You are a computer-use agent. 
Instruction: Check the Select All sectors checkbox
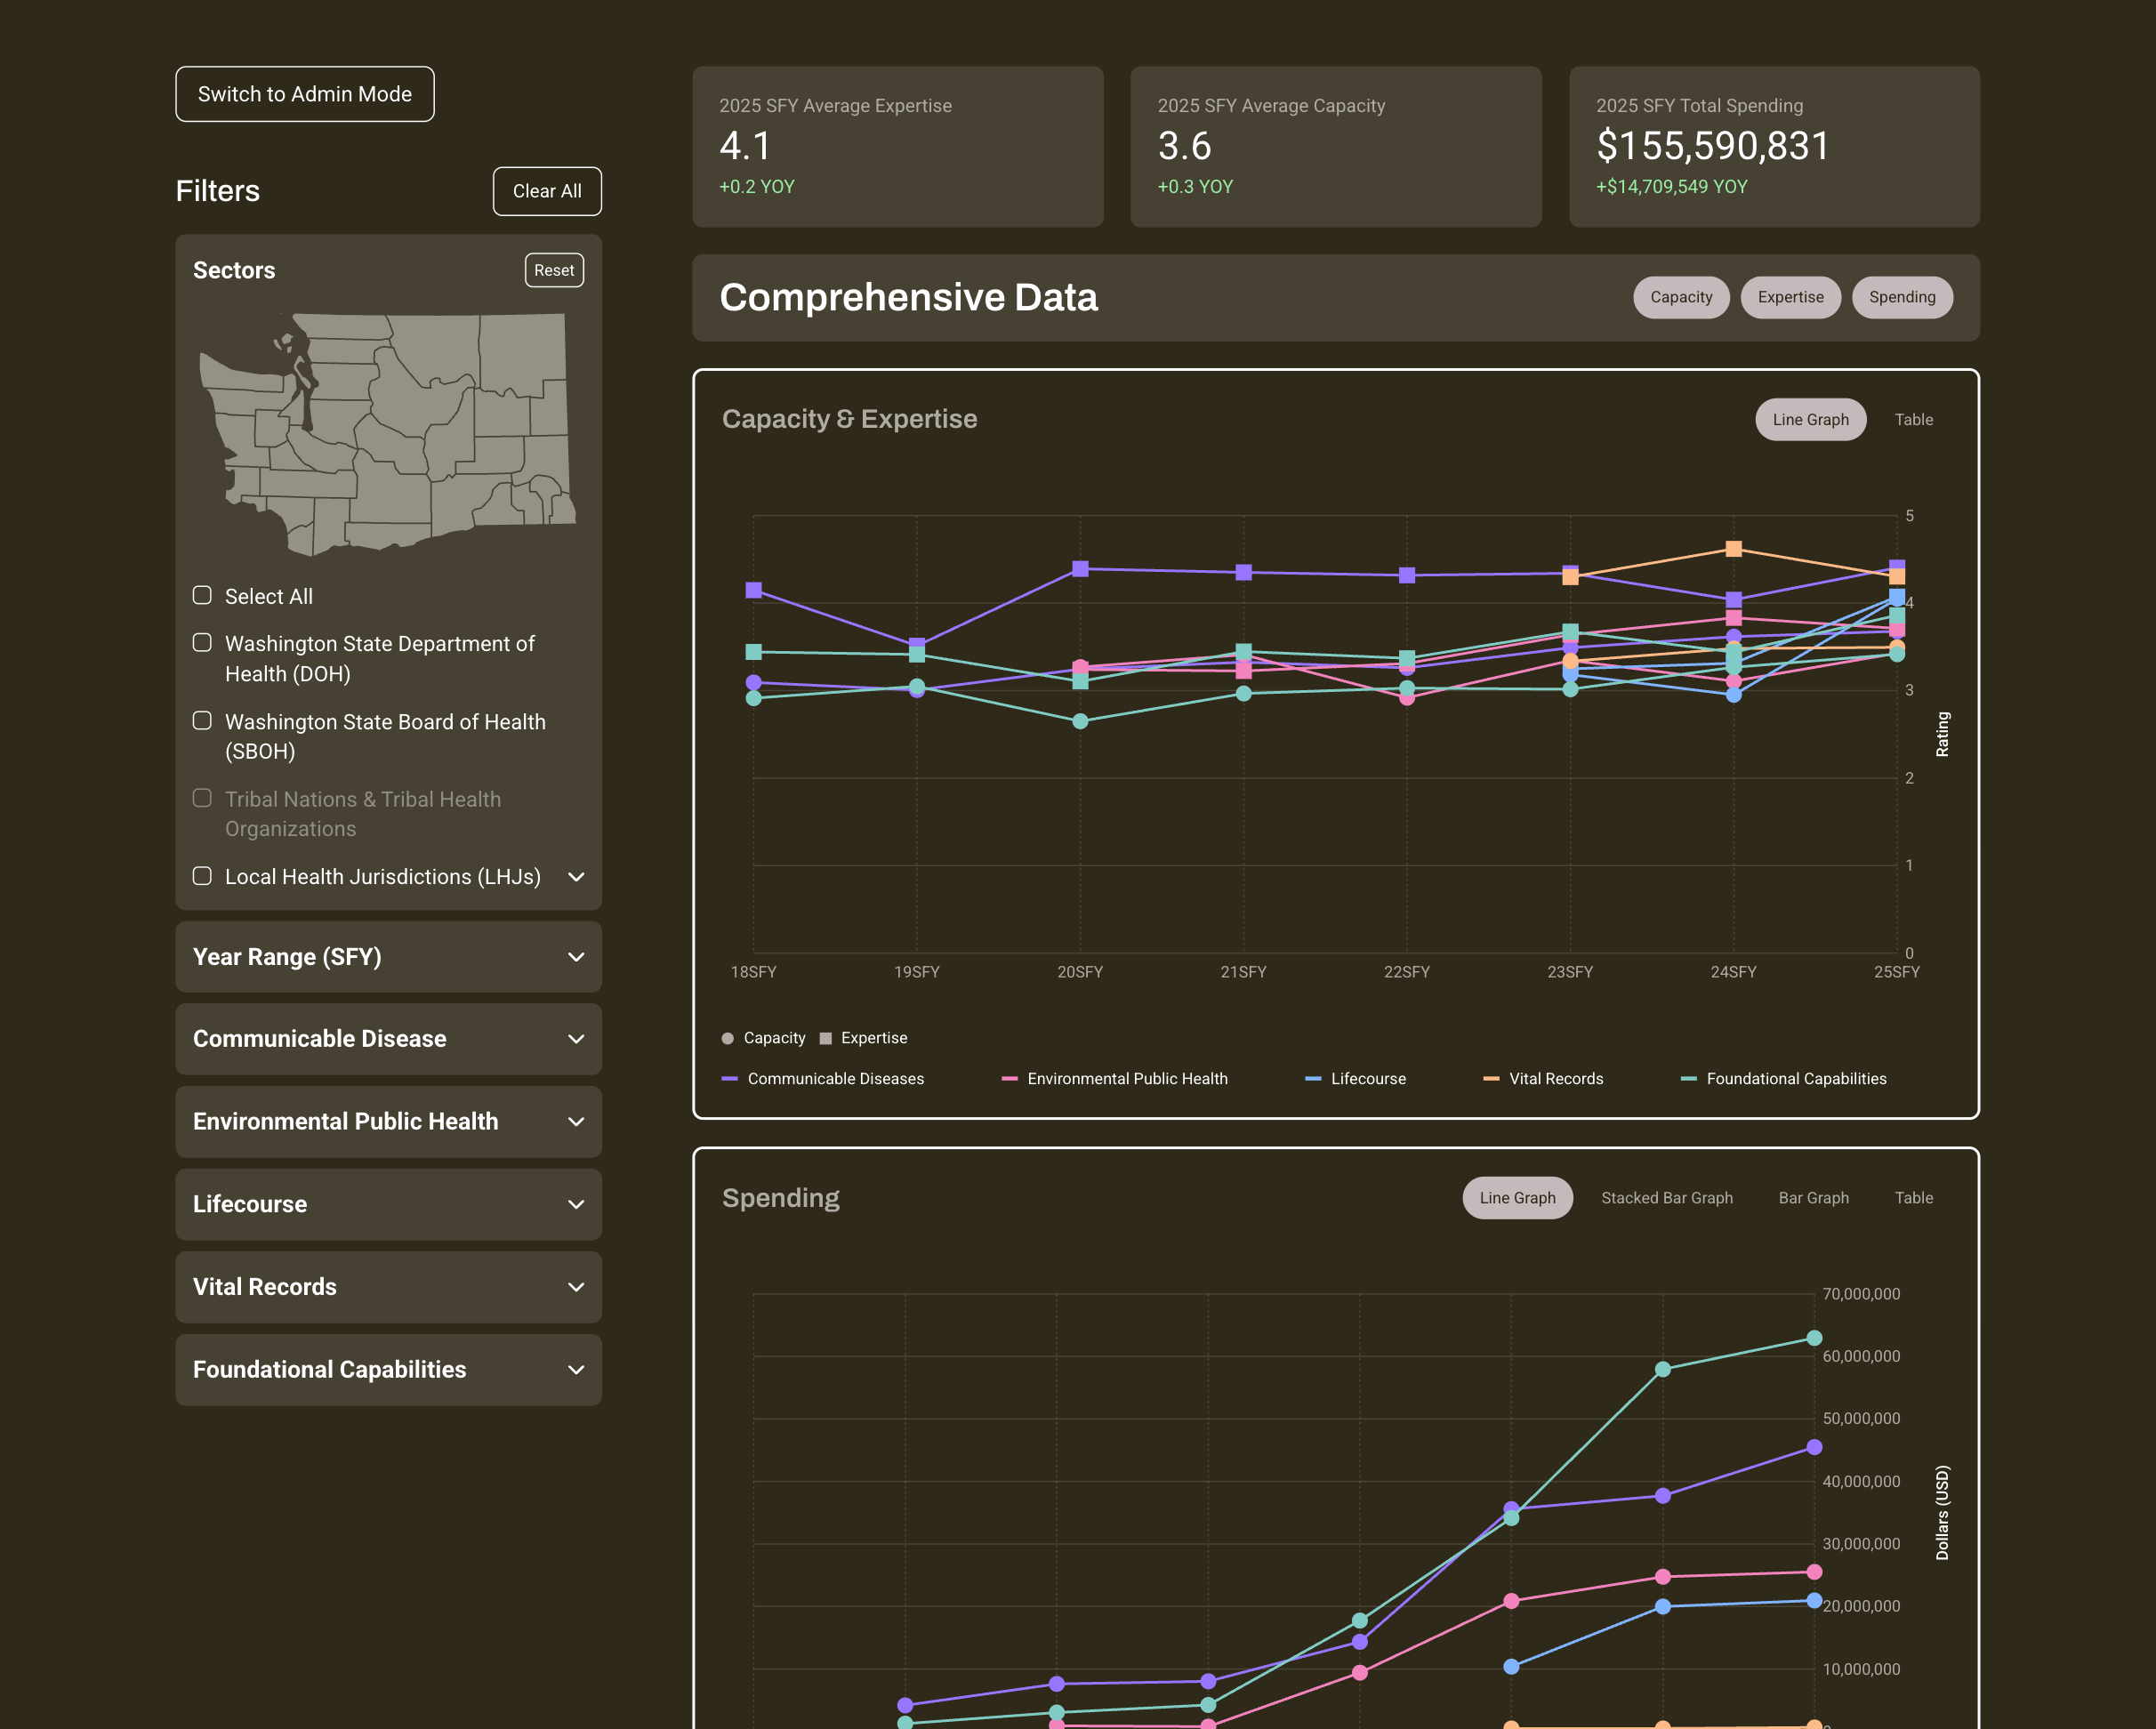point(202,595)
